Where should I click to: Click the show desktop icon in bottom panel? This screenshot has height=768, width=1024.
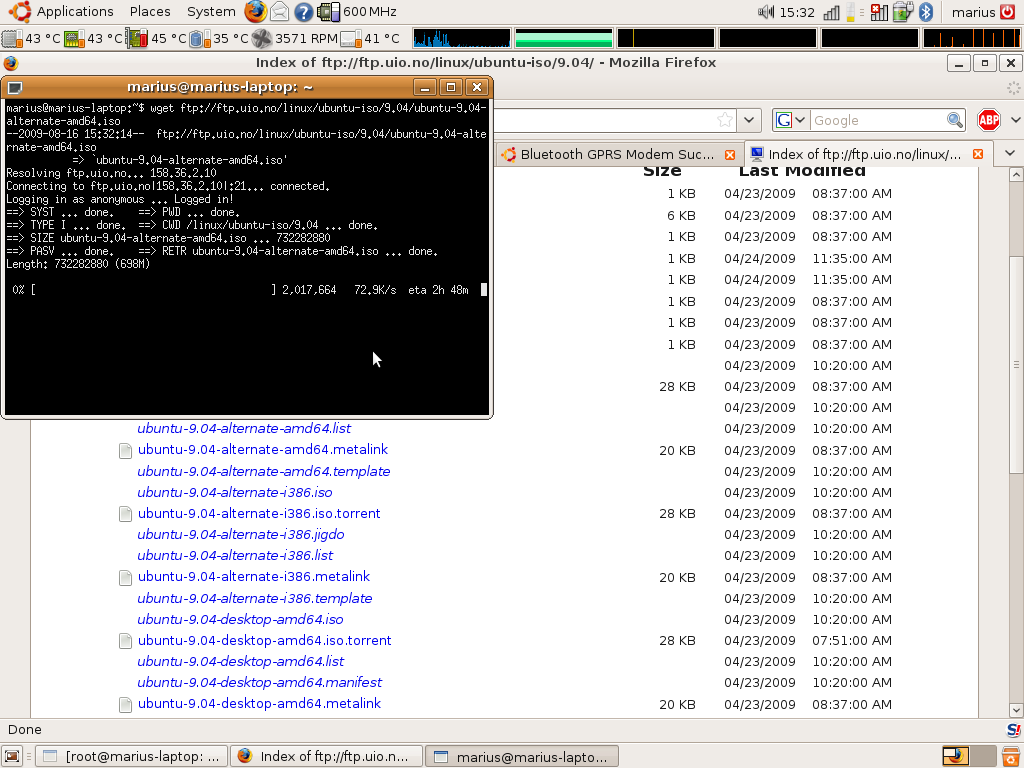click(x=12, y=756)
